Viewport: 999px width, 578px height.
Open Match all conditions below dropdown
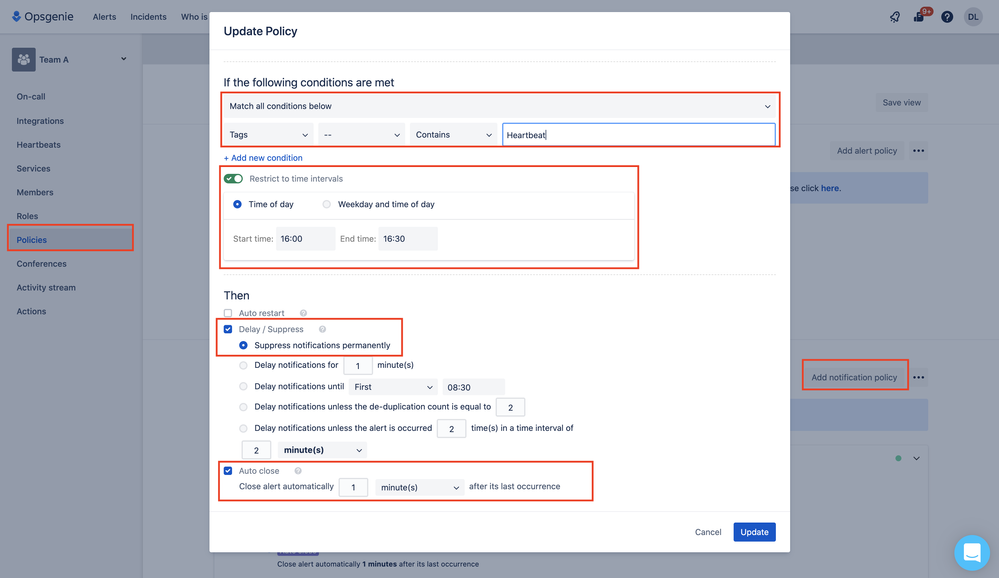click(x=500, y=106)
